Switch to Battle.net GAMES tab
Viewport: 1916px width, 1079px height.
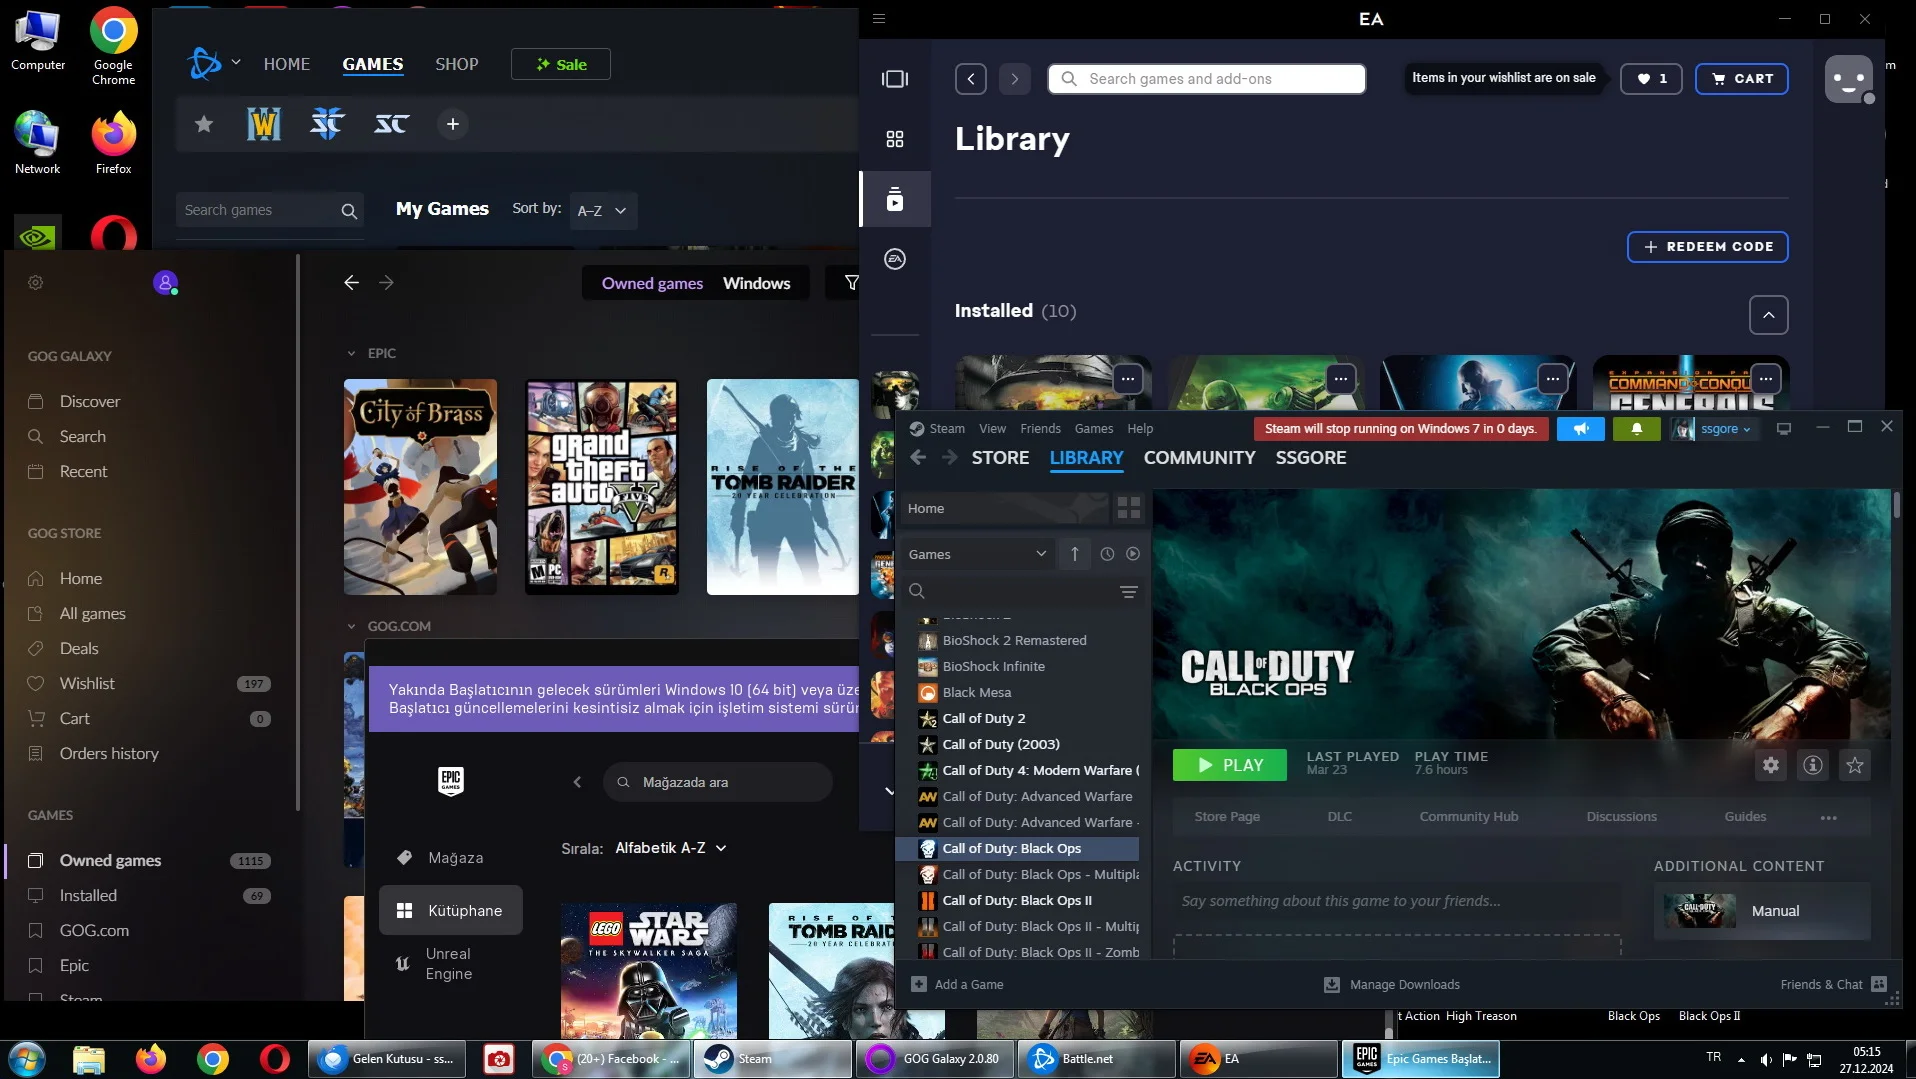pos(373,64)
